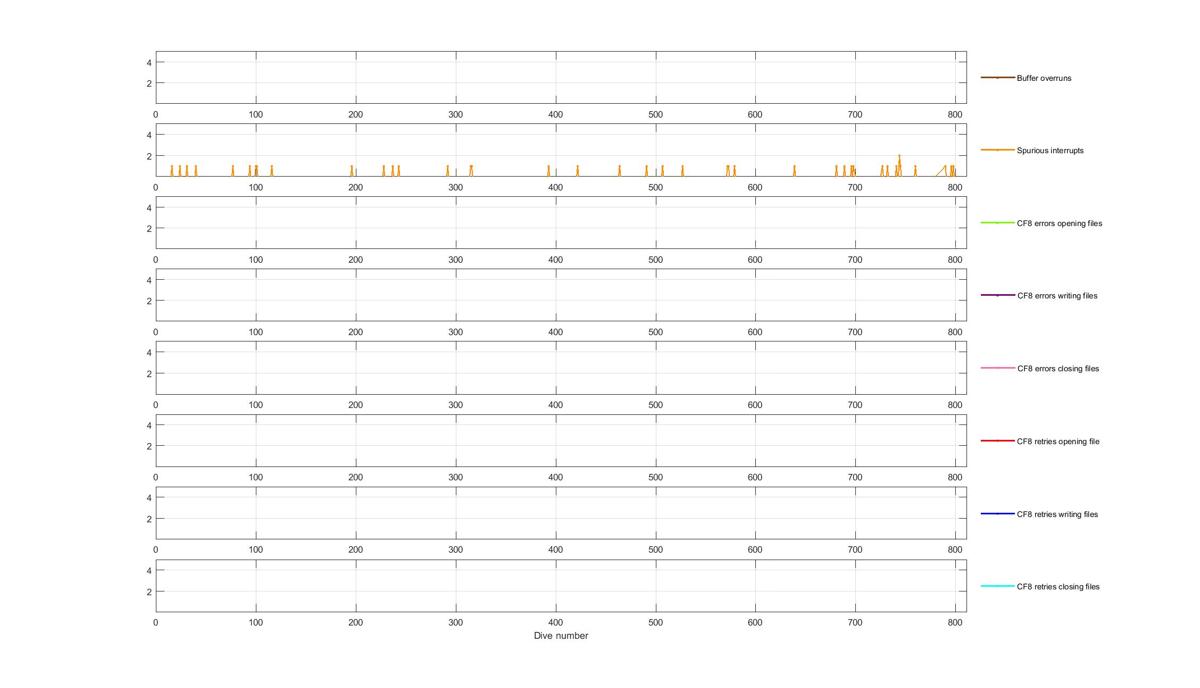This screenshot has width=1200, height=688.
Task: Click the 'CF8 errors closing files' legend label
Action: coord(1058,369)
